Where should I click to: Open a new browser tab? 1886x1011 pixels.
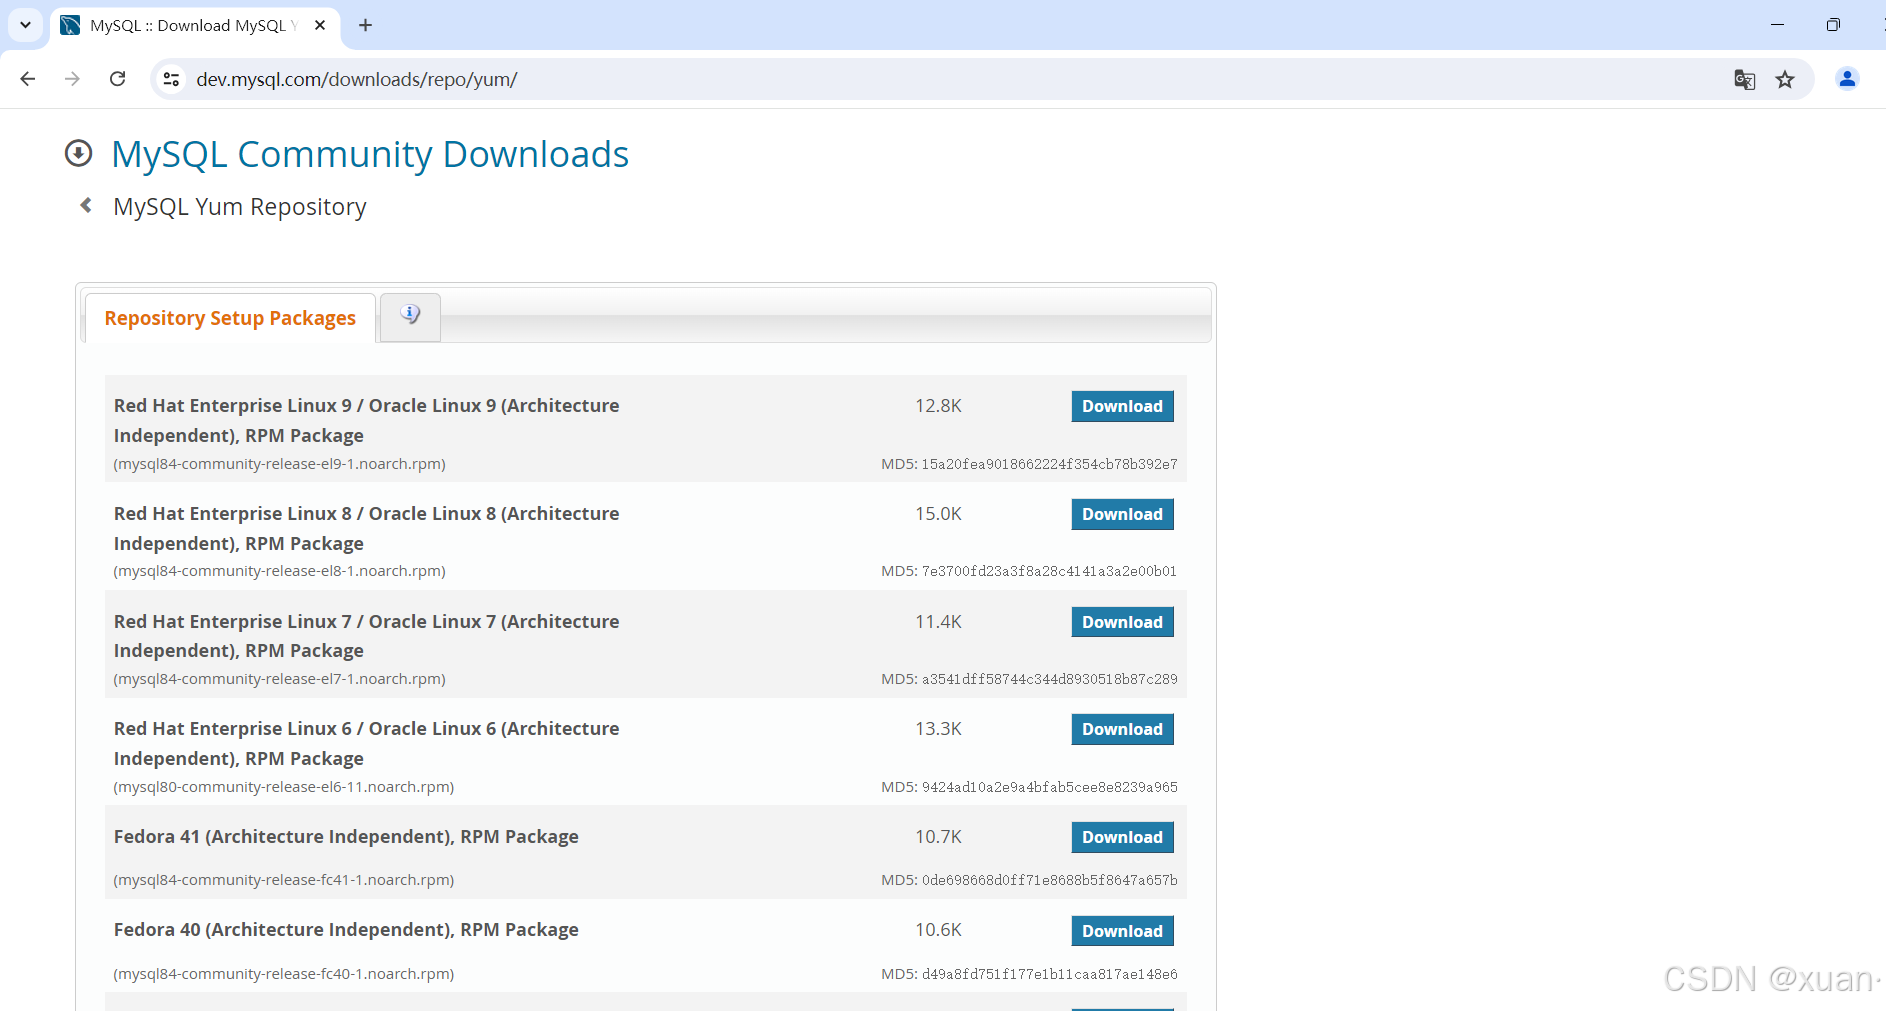[x=365, y=25]
